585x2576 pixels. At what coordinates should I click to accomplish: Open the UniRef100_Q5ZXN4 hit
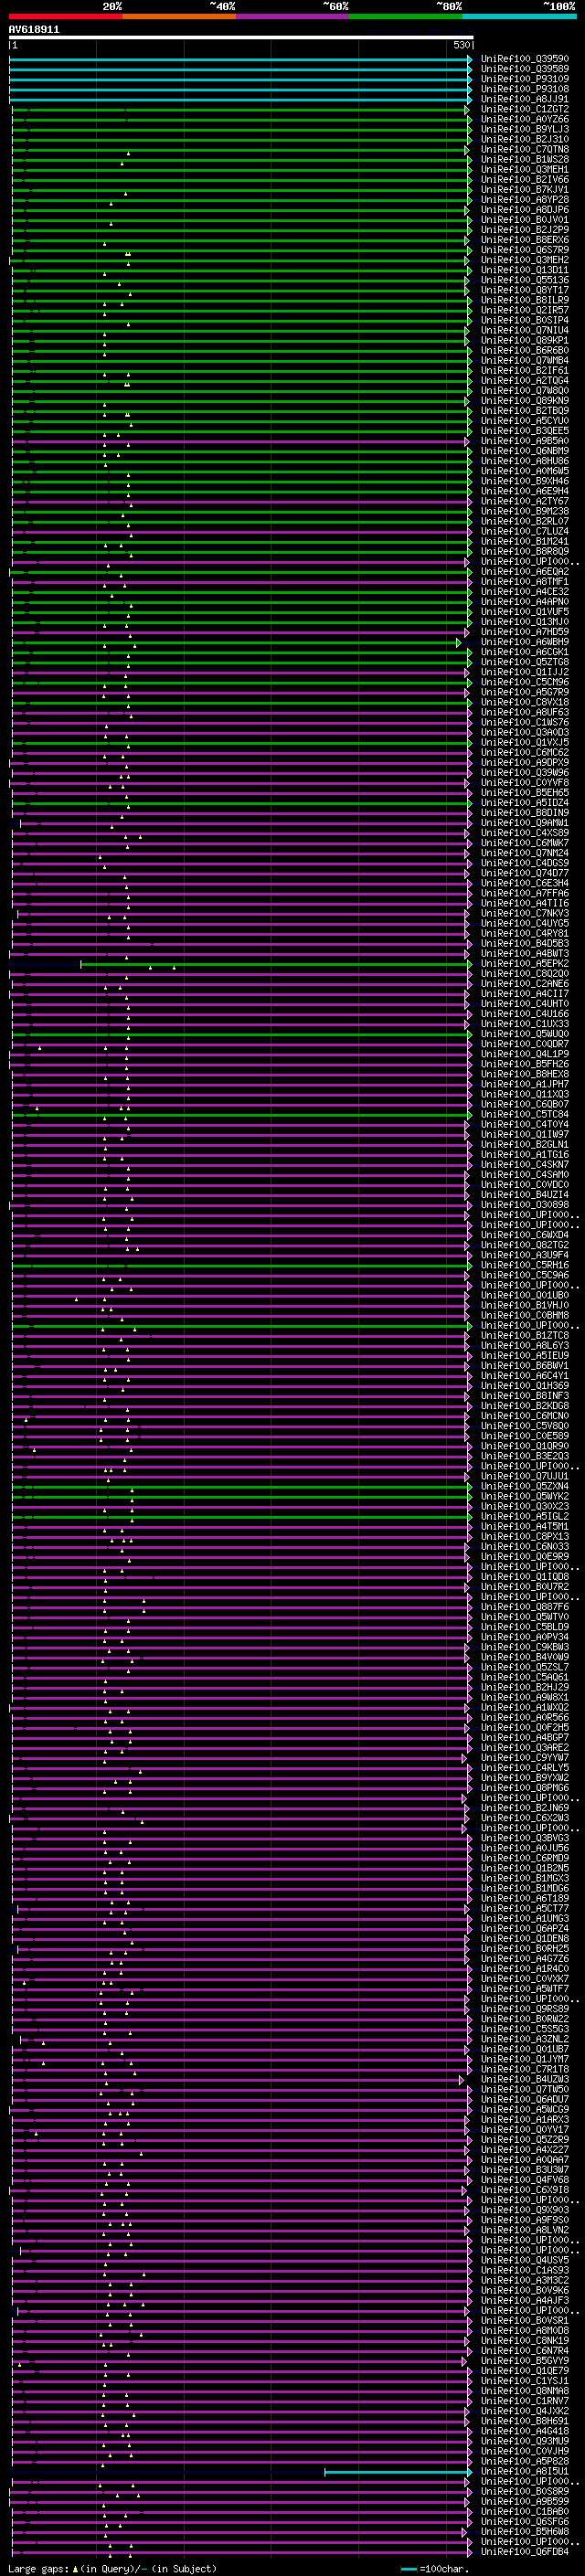point(524,1486)
